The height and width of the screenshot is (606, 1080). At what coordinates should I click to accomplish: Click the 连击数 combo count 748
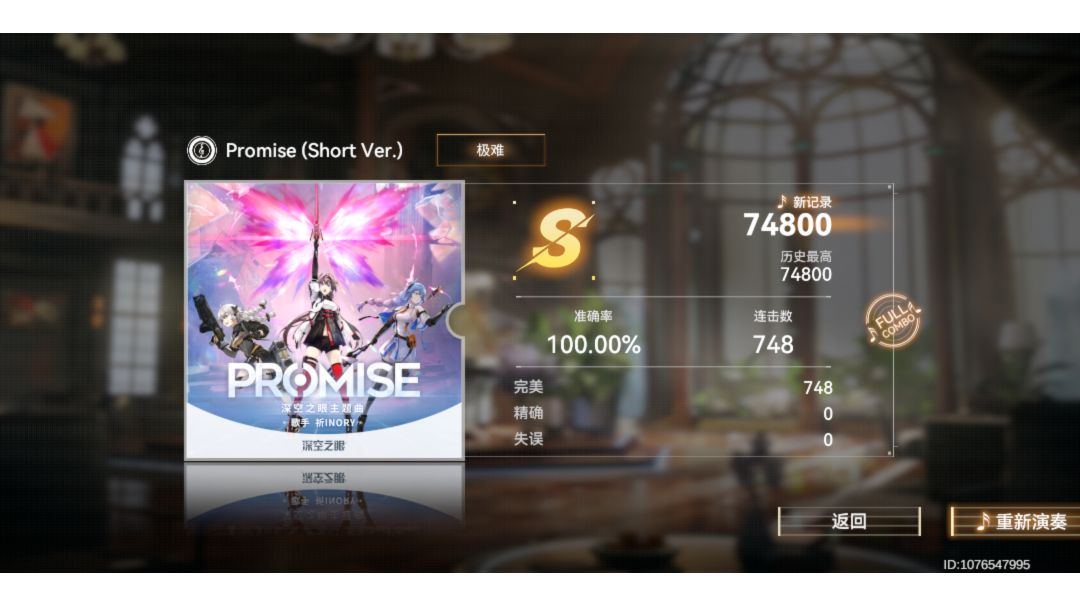(773, 344)
